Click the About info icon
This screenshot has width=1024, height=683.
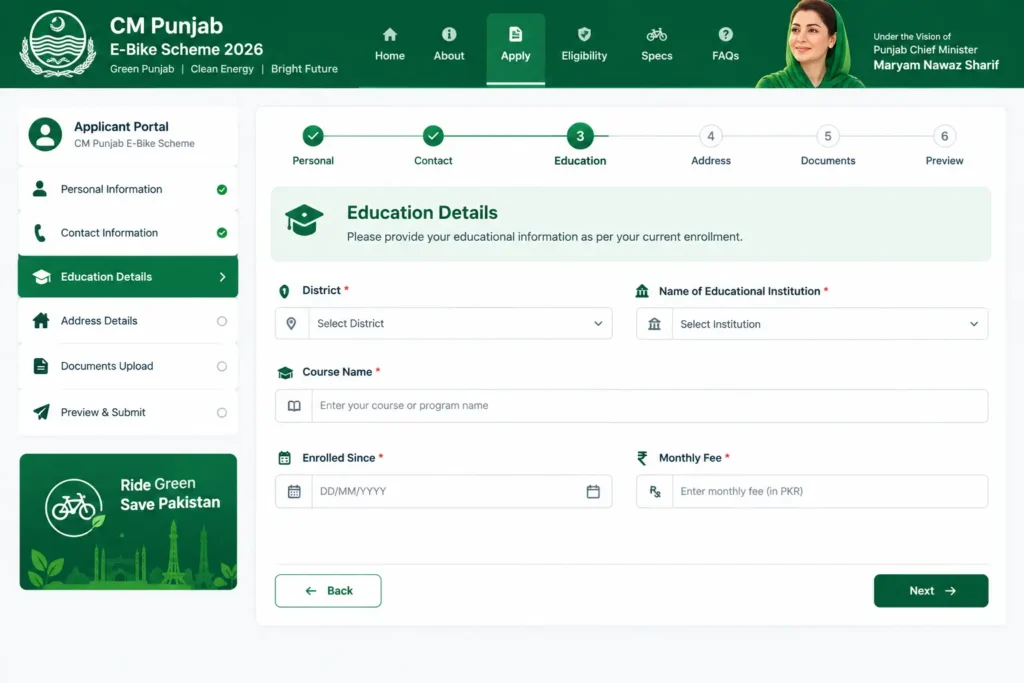[449, 35]
